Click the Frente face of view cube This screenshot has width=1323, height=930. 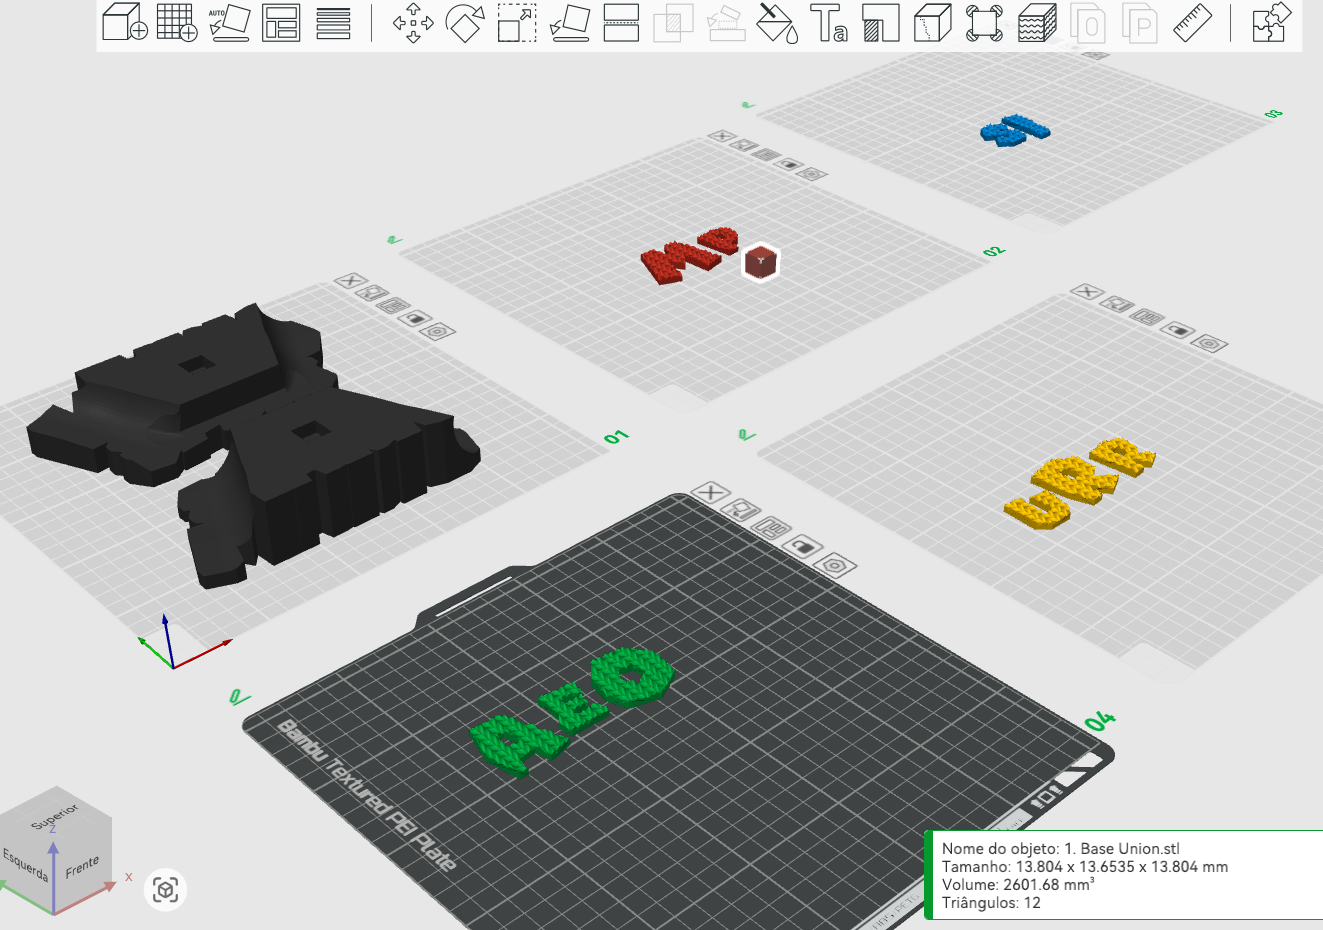83,866
